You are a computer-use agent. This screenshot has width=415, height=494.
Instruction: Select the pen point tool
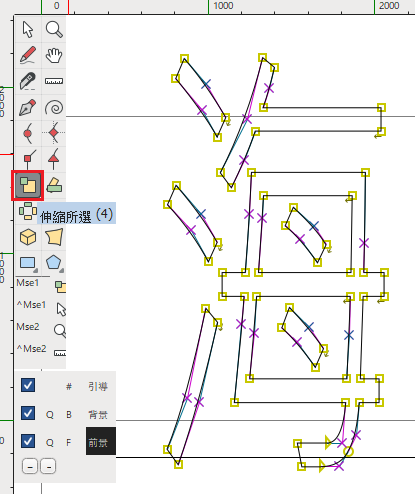point(28,107)
